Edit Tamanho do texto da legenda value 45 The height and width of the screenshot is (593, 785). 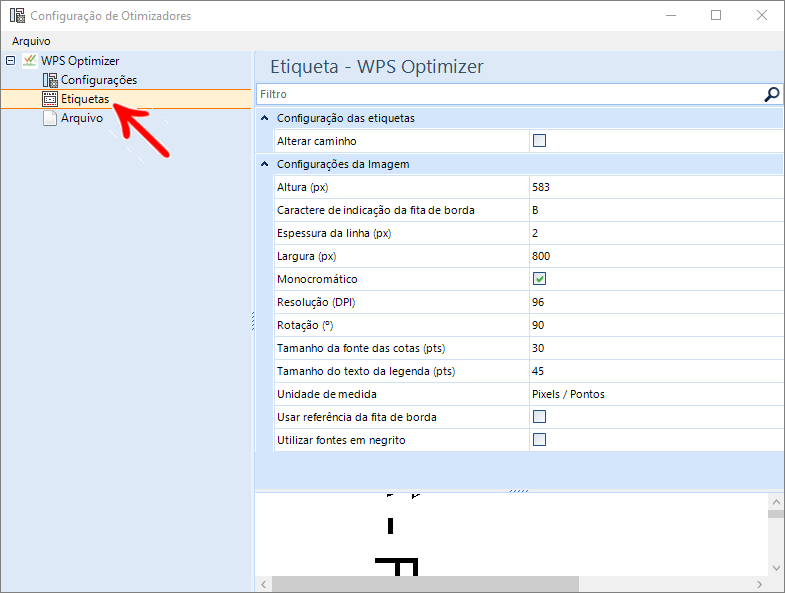pos(656,372)
